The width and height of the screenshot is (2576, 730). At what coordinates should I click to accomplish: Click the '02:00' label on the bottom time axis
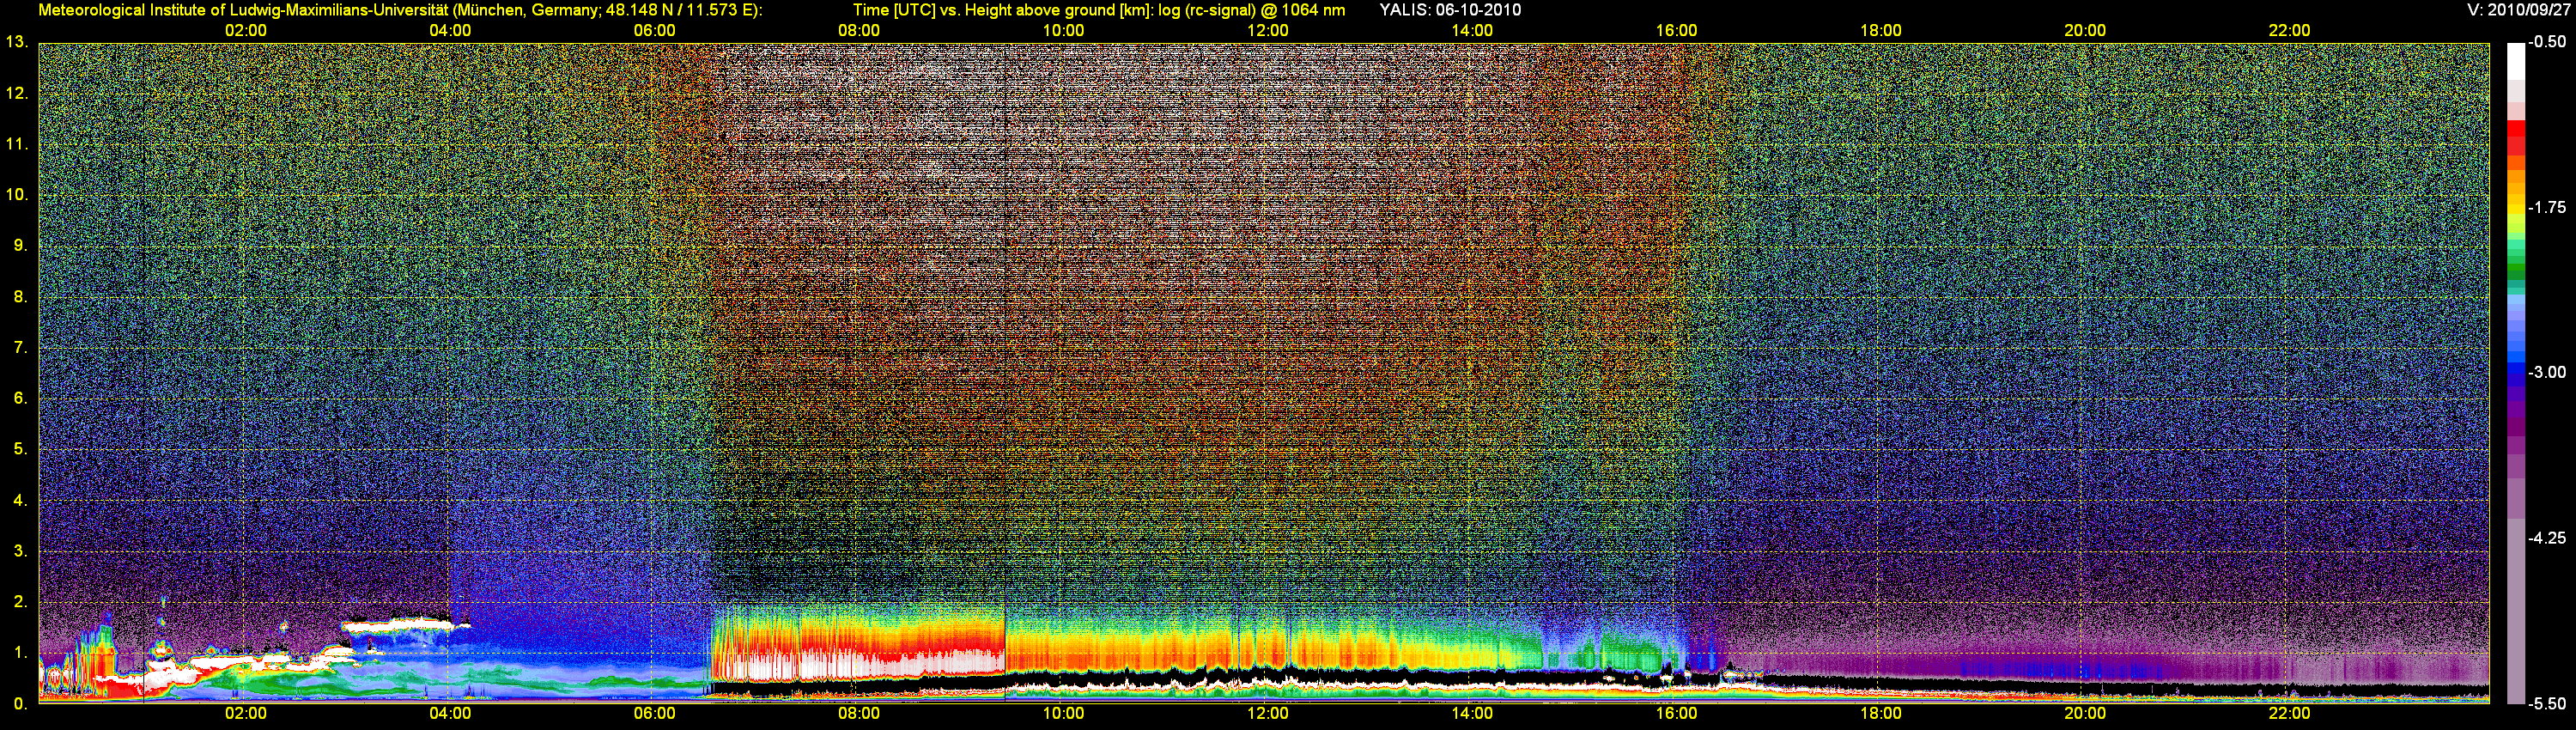245,713
